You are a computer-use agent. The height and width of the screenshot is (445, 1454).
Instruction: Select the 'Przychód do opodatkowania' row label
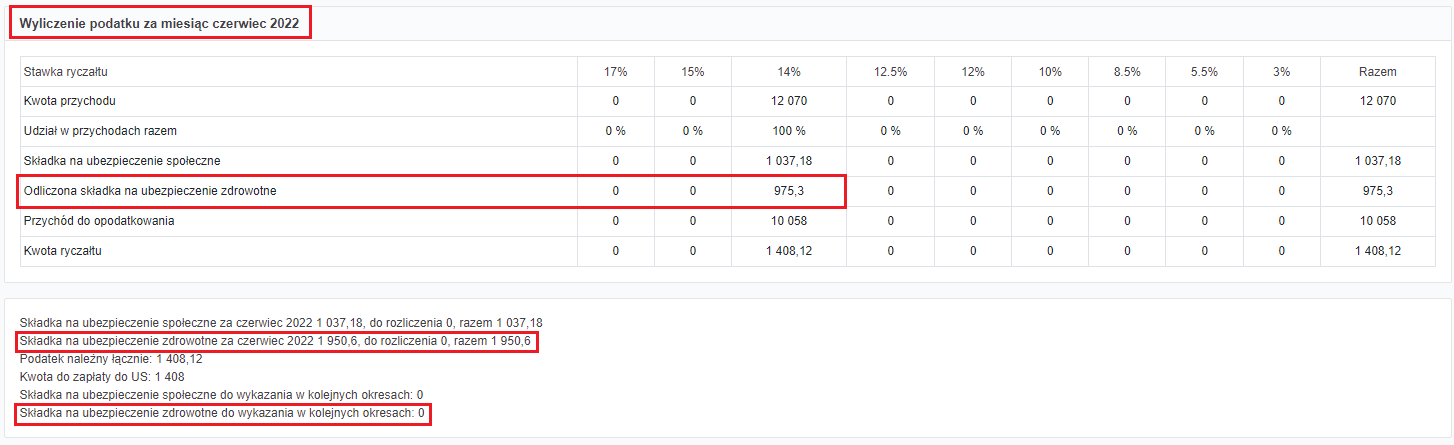click(x=99, y=221)
